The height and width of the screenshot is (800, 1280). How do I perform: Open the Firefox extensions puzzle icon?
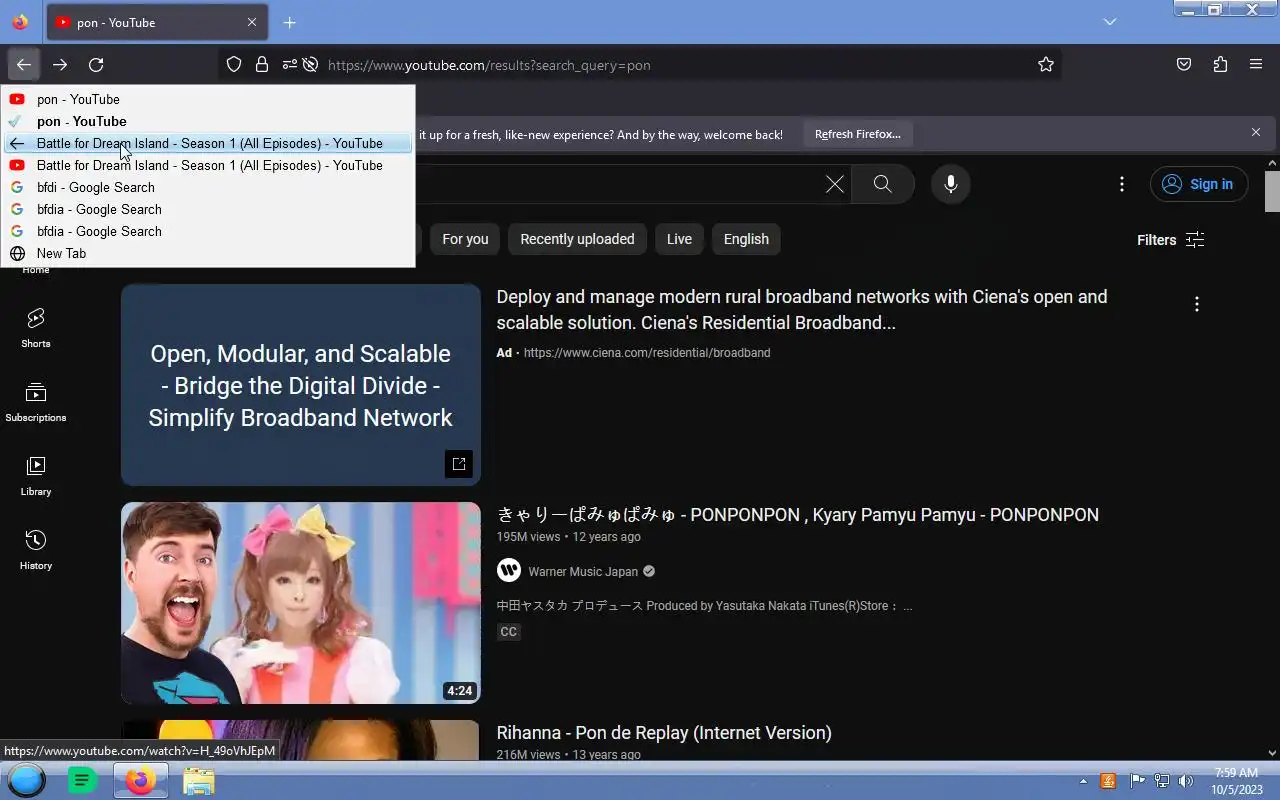point(1220,65)
